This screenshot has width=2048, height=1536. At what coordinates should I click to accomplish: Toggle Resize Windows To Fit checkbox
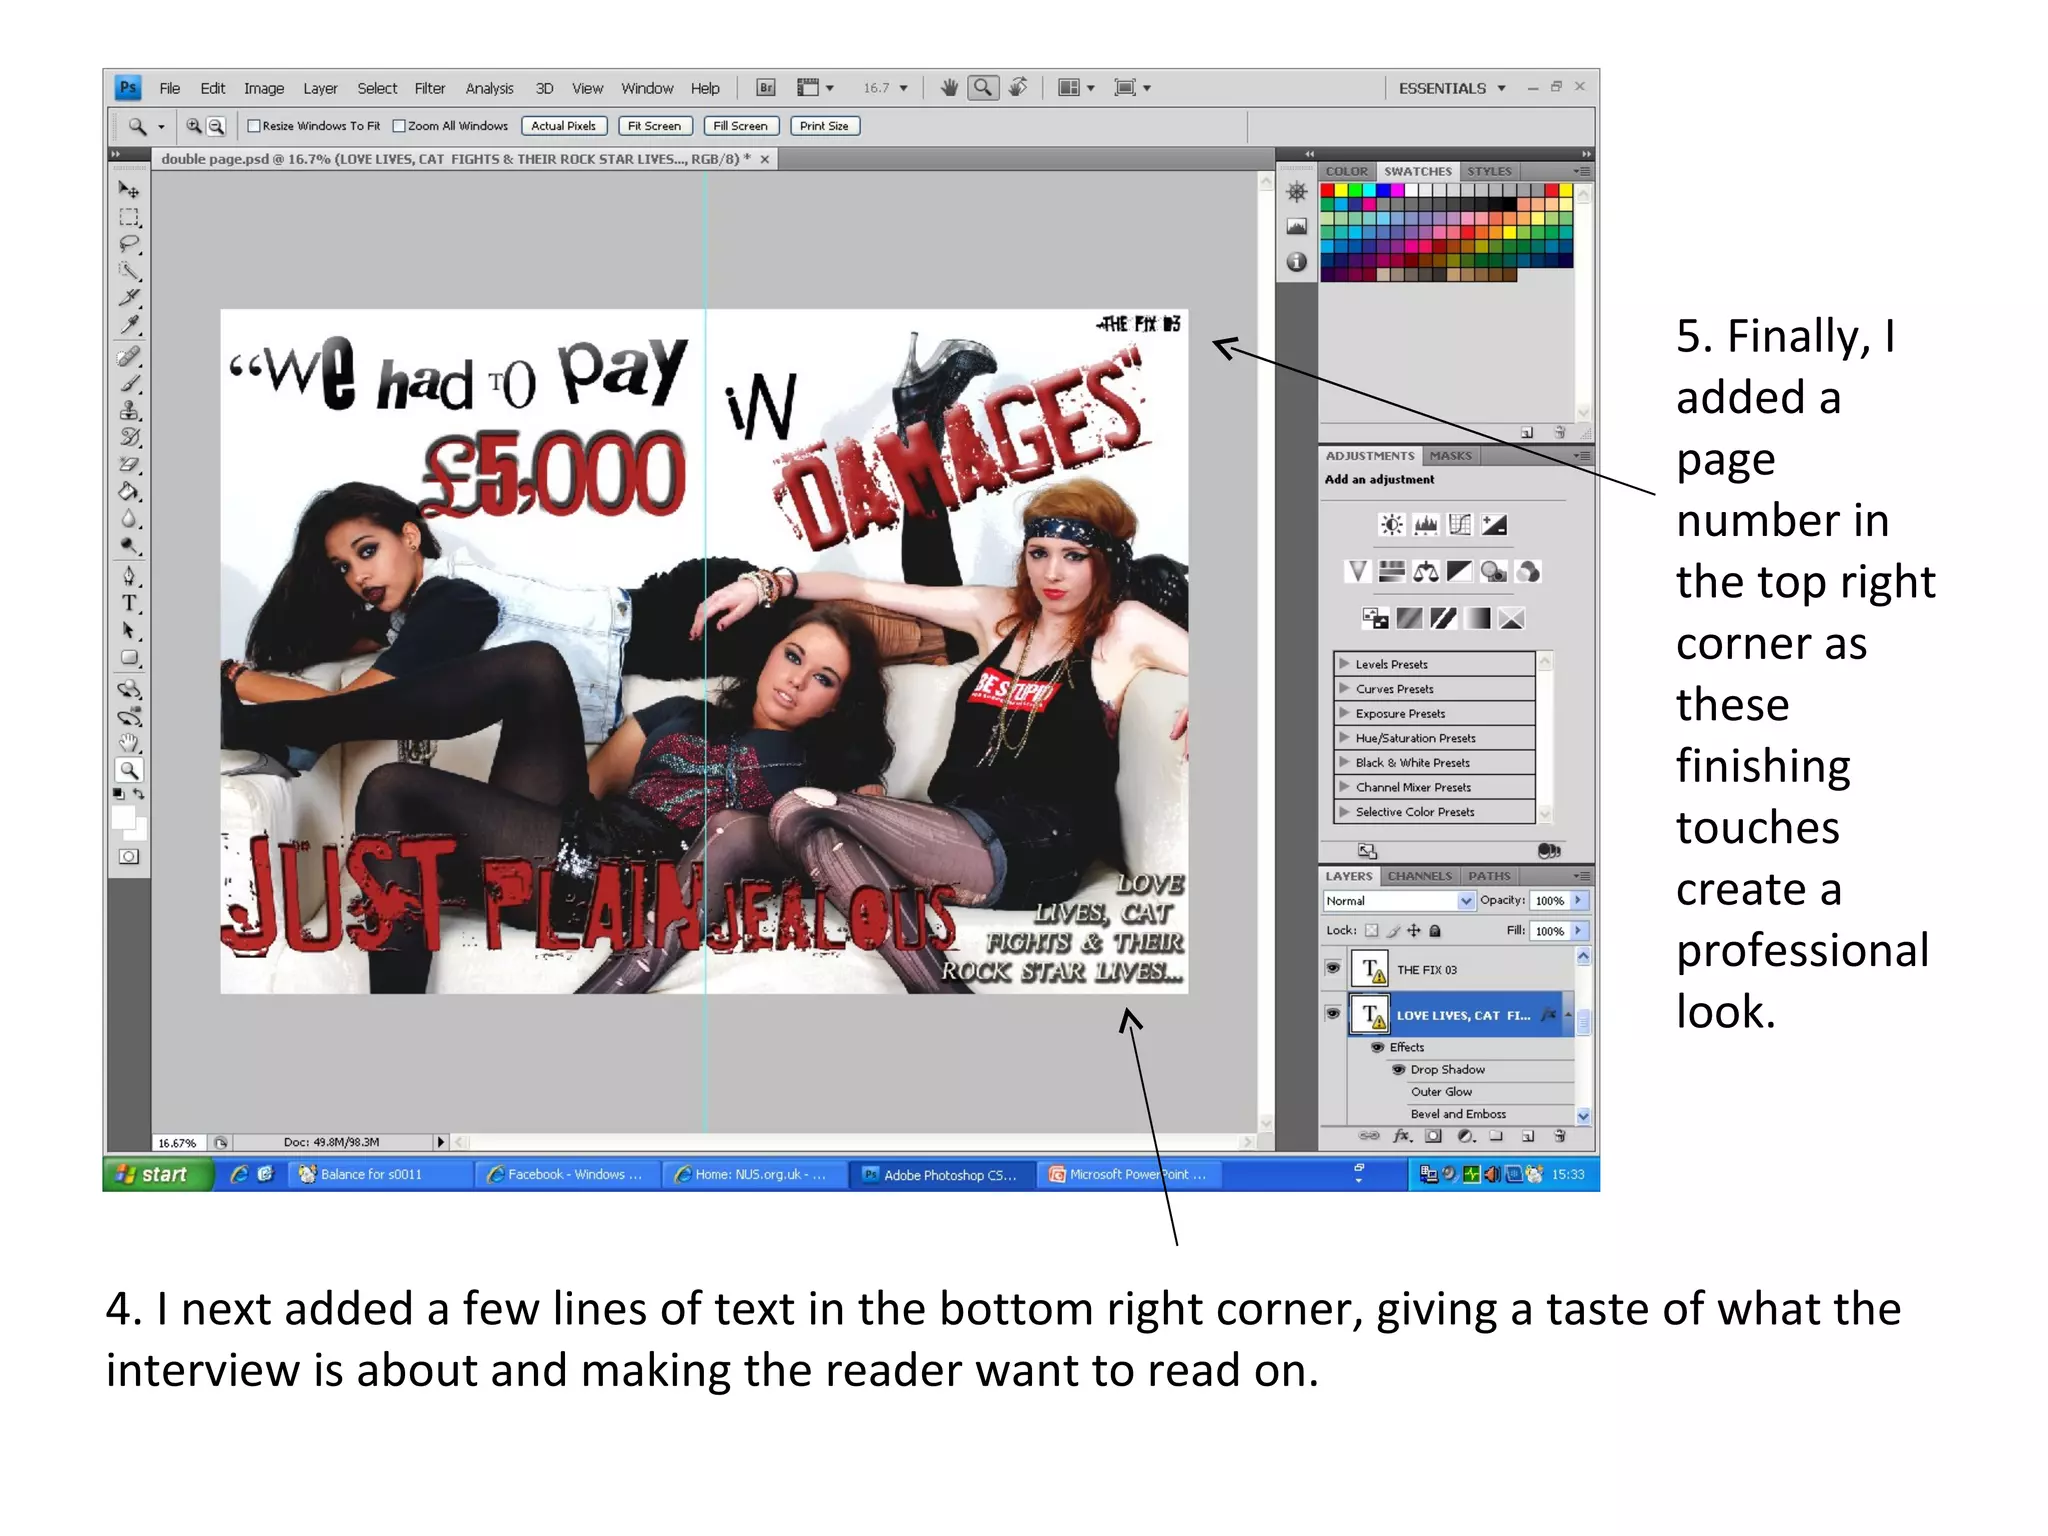254,126
